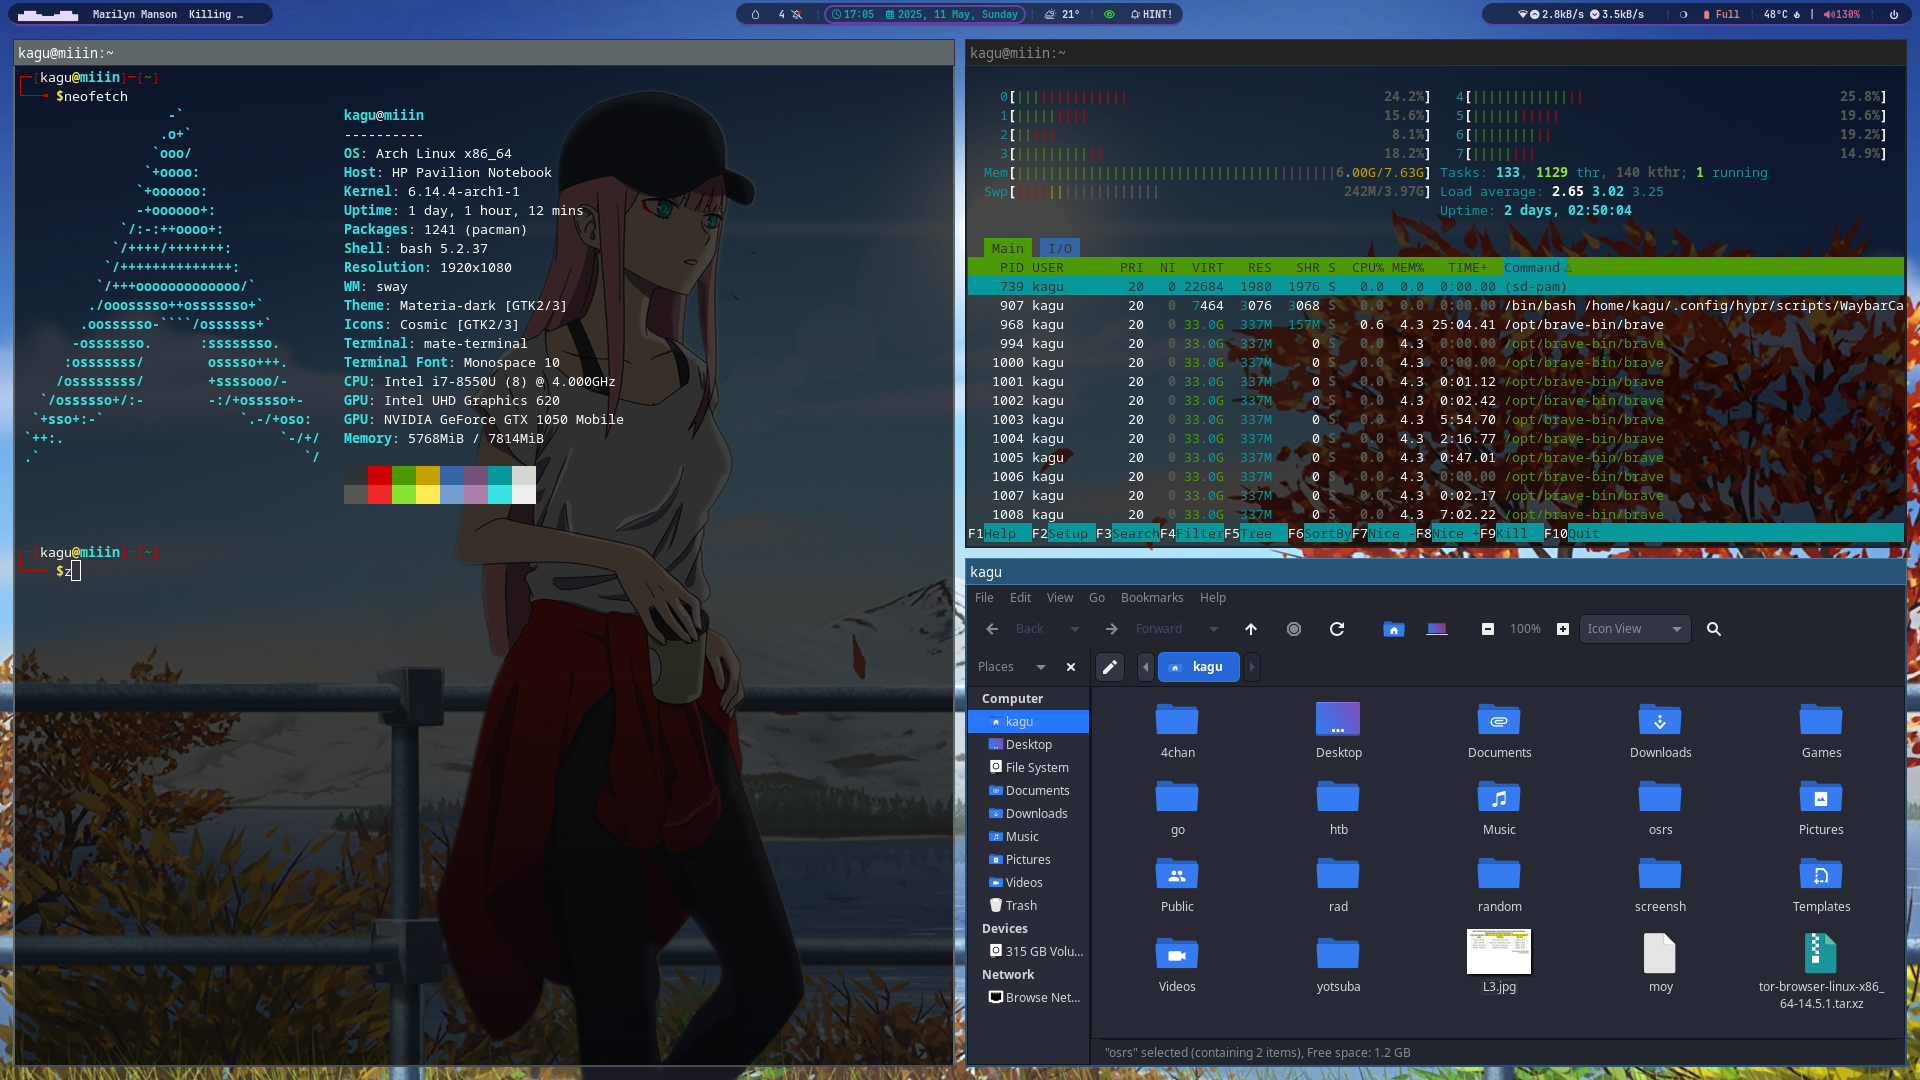Open the Downloads folder icon in the grid

[x=1660, y=731]
